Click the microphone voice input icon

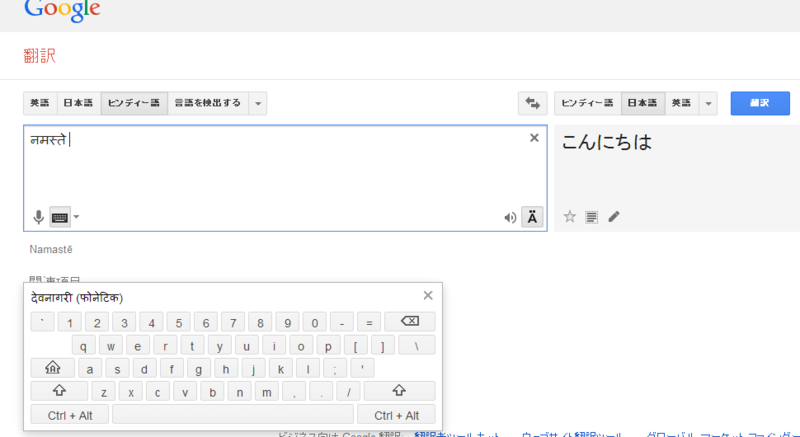click(38, 218)
